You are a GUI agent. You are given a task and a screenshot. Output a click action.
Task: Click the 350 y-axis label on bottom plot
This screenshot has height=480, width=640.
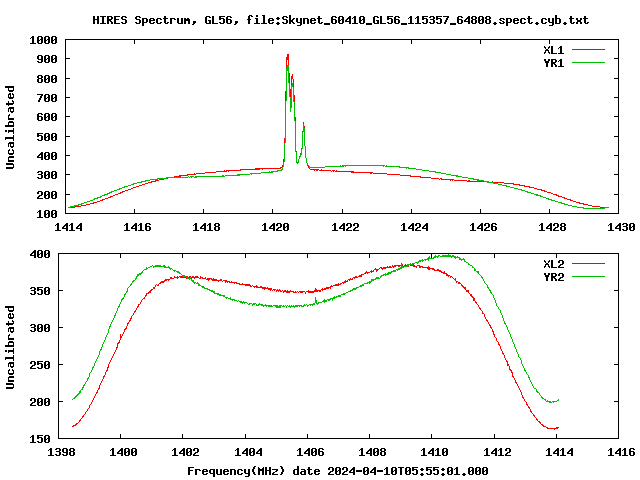click(x=40, y=291)
